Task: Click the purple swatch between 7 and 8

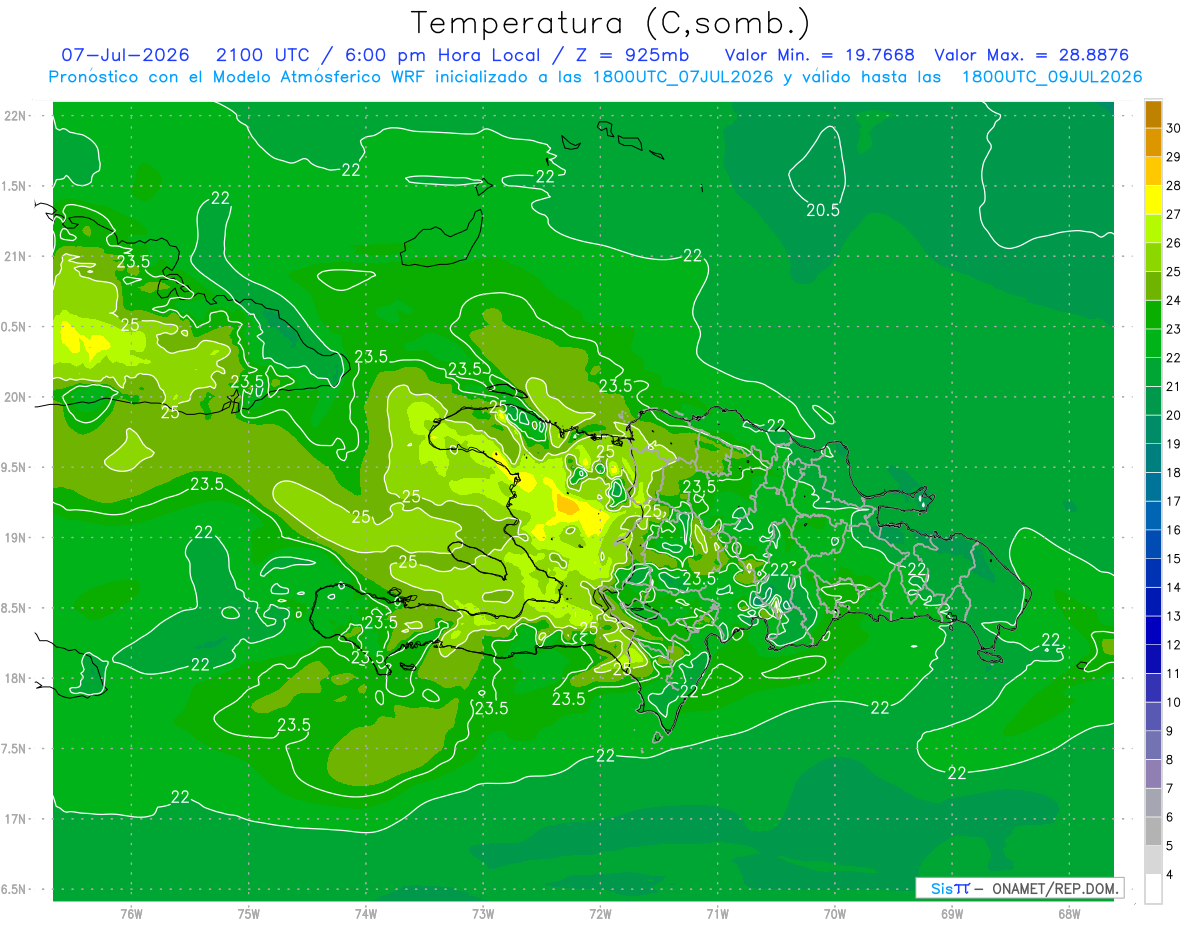Action: [x=1153, y=774]
